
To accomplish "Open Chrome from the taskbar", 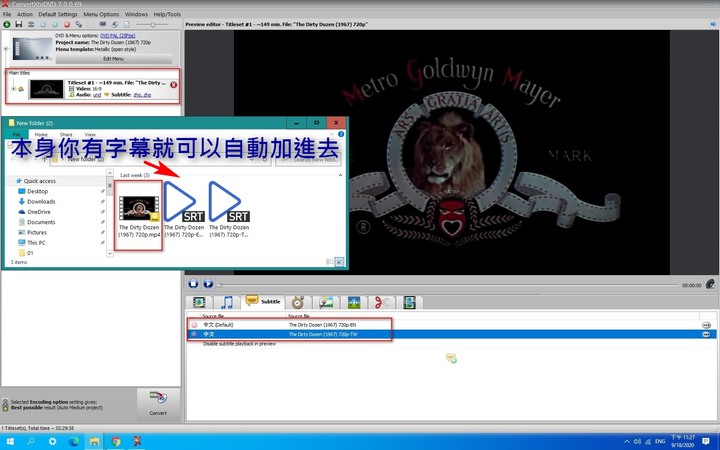I will coord(116,441).
